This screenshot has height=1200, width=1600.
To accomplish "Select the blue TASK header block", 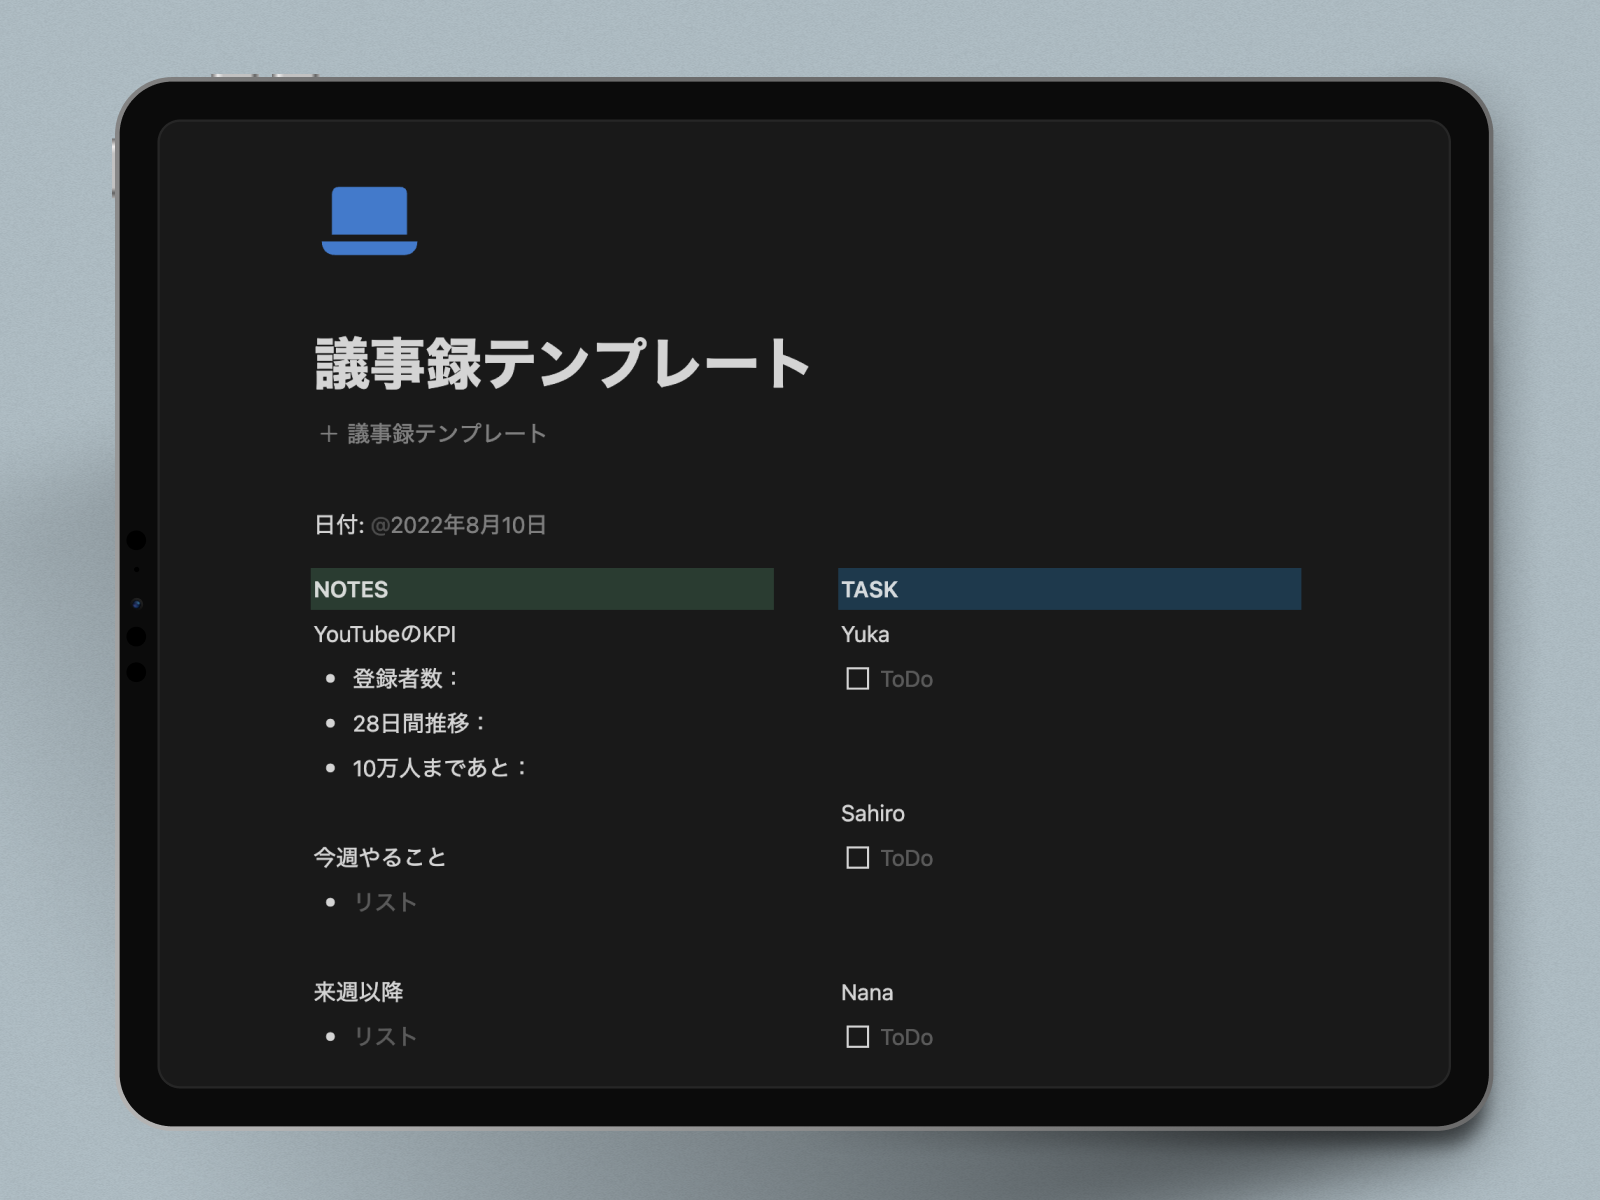I will (x=1069, y=589).
